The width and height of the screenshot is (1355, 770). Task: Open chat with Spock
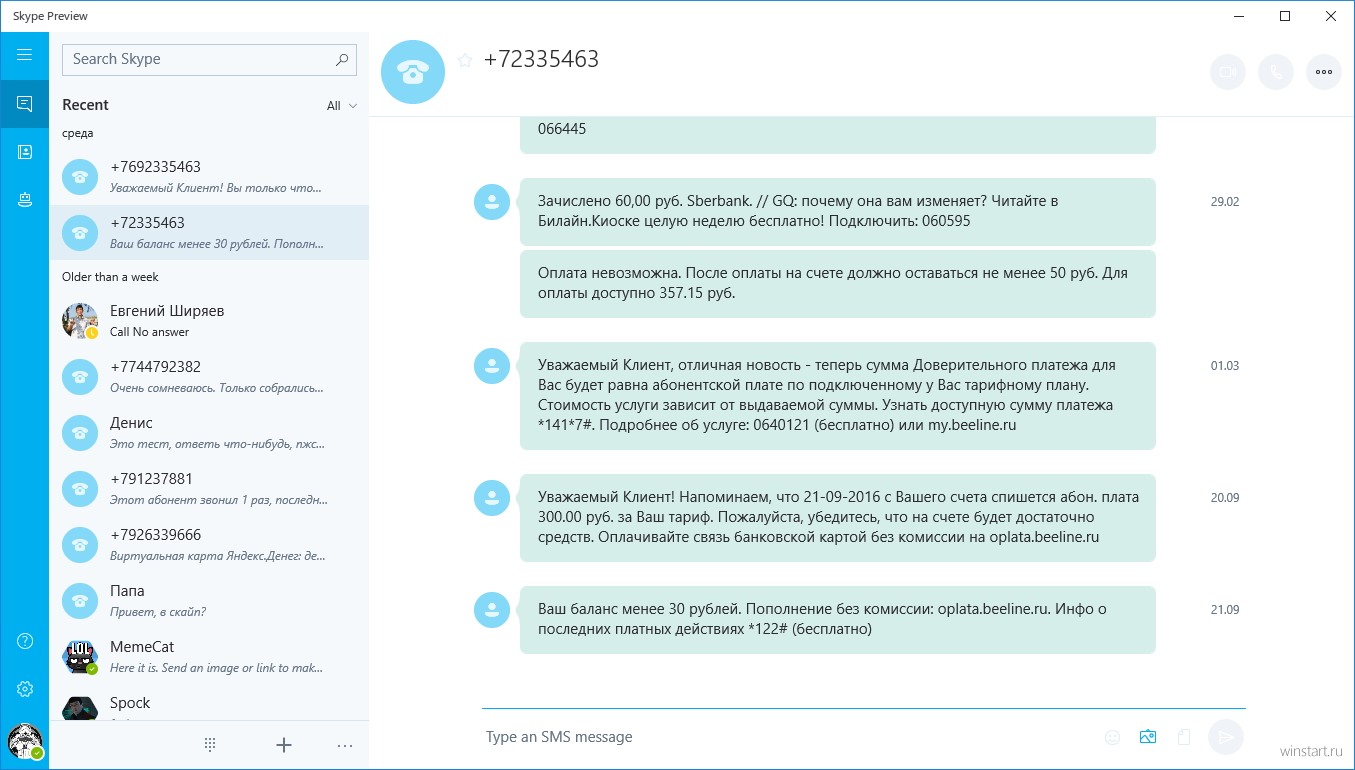coord(209,704)
